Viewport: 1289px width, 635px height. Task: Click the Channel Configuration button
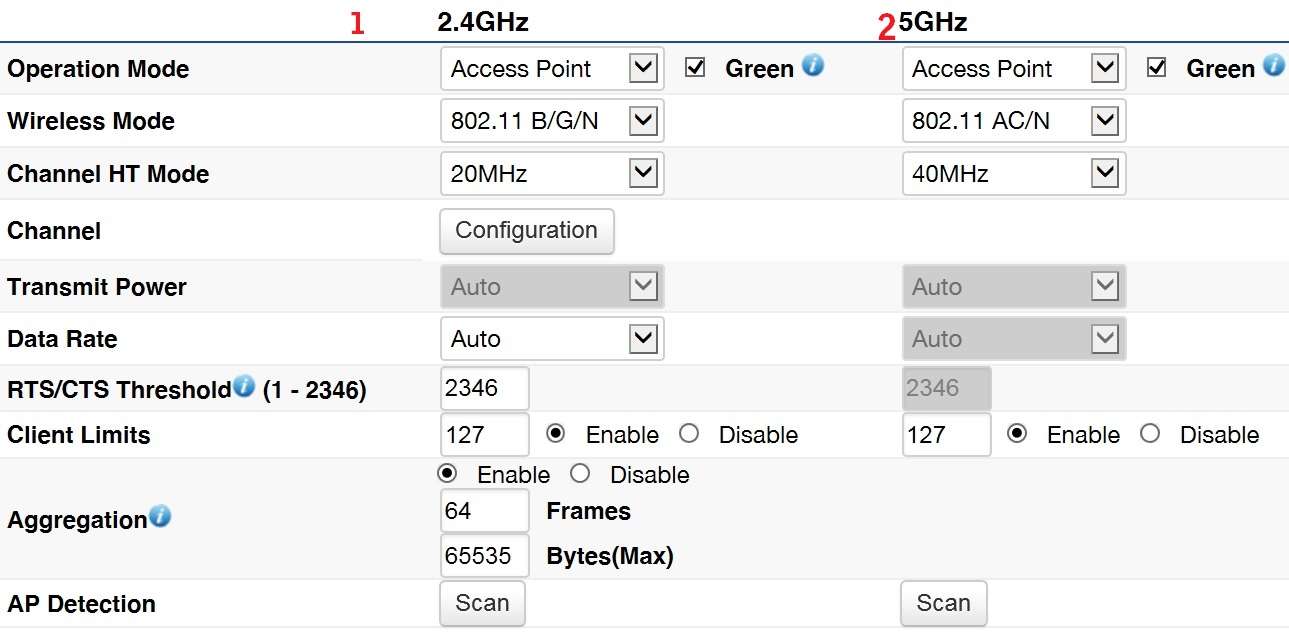[x=526, y=231]
